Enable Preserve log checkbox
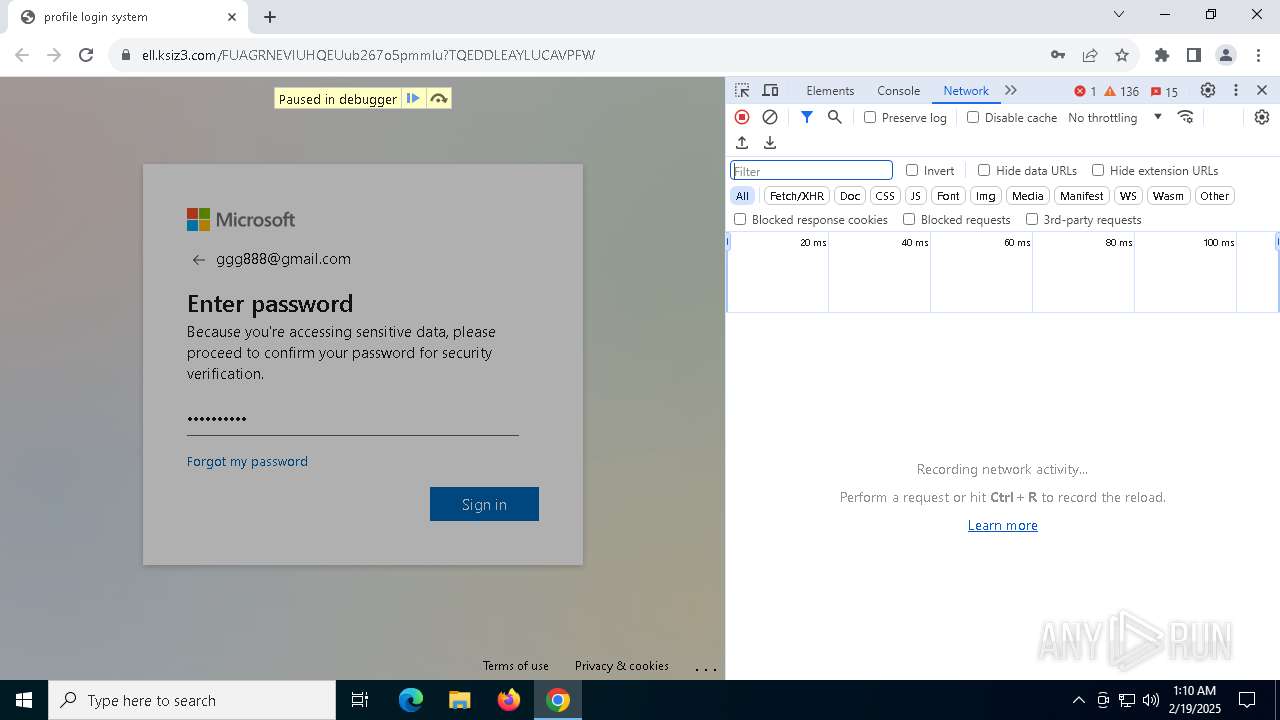 pyautogui.click(x=870, y=117)
